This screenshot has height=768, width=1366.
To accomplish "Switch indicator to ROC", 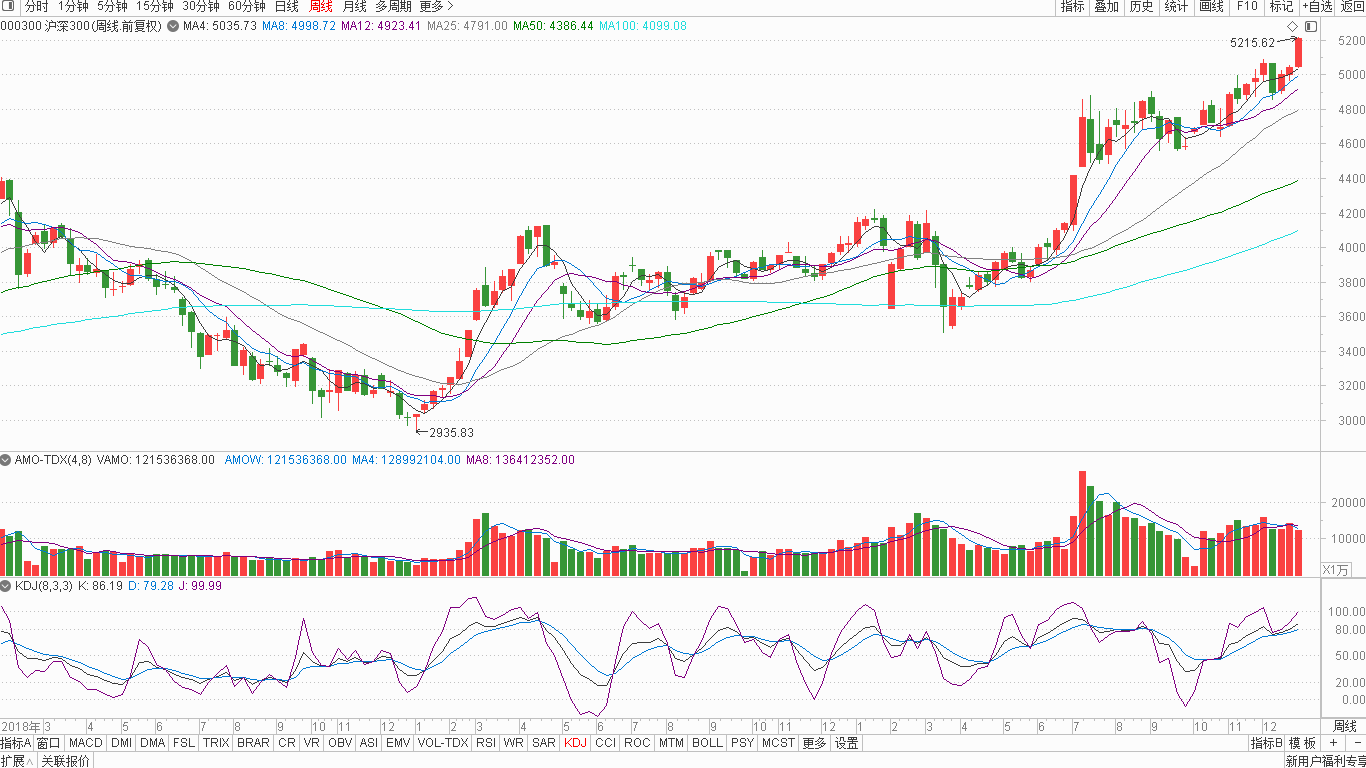I will pyautogui.click(x=637, y=743).
